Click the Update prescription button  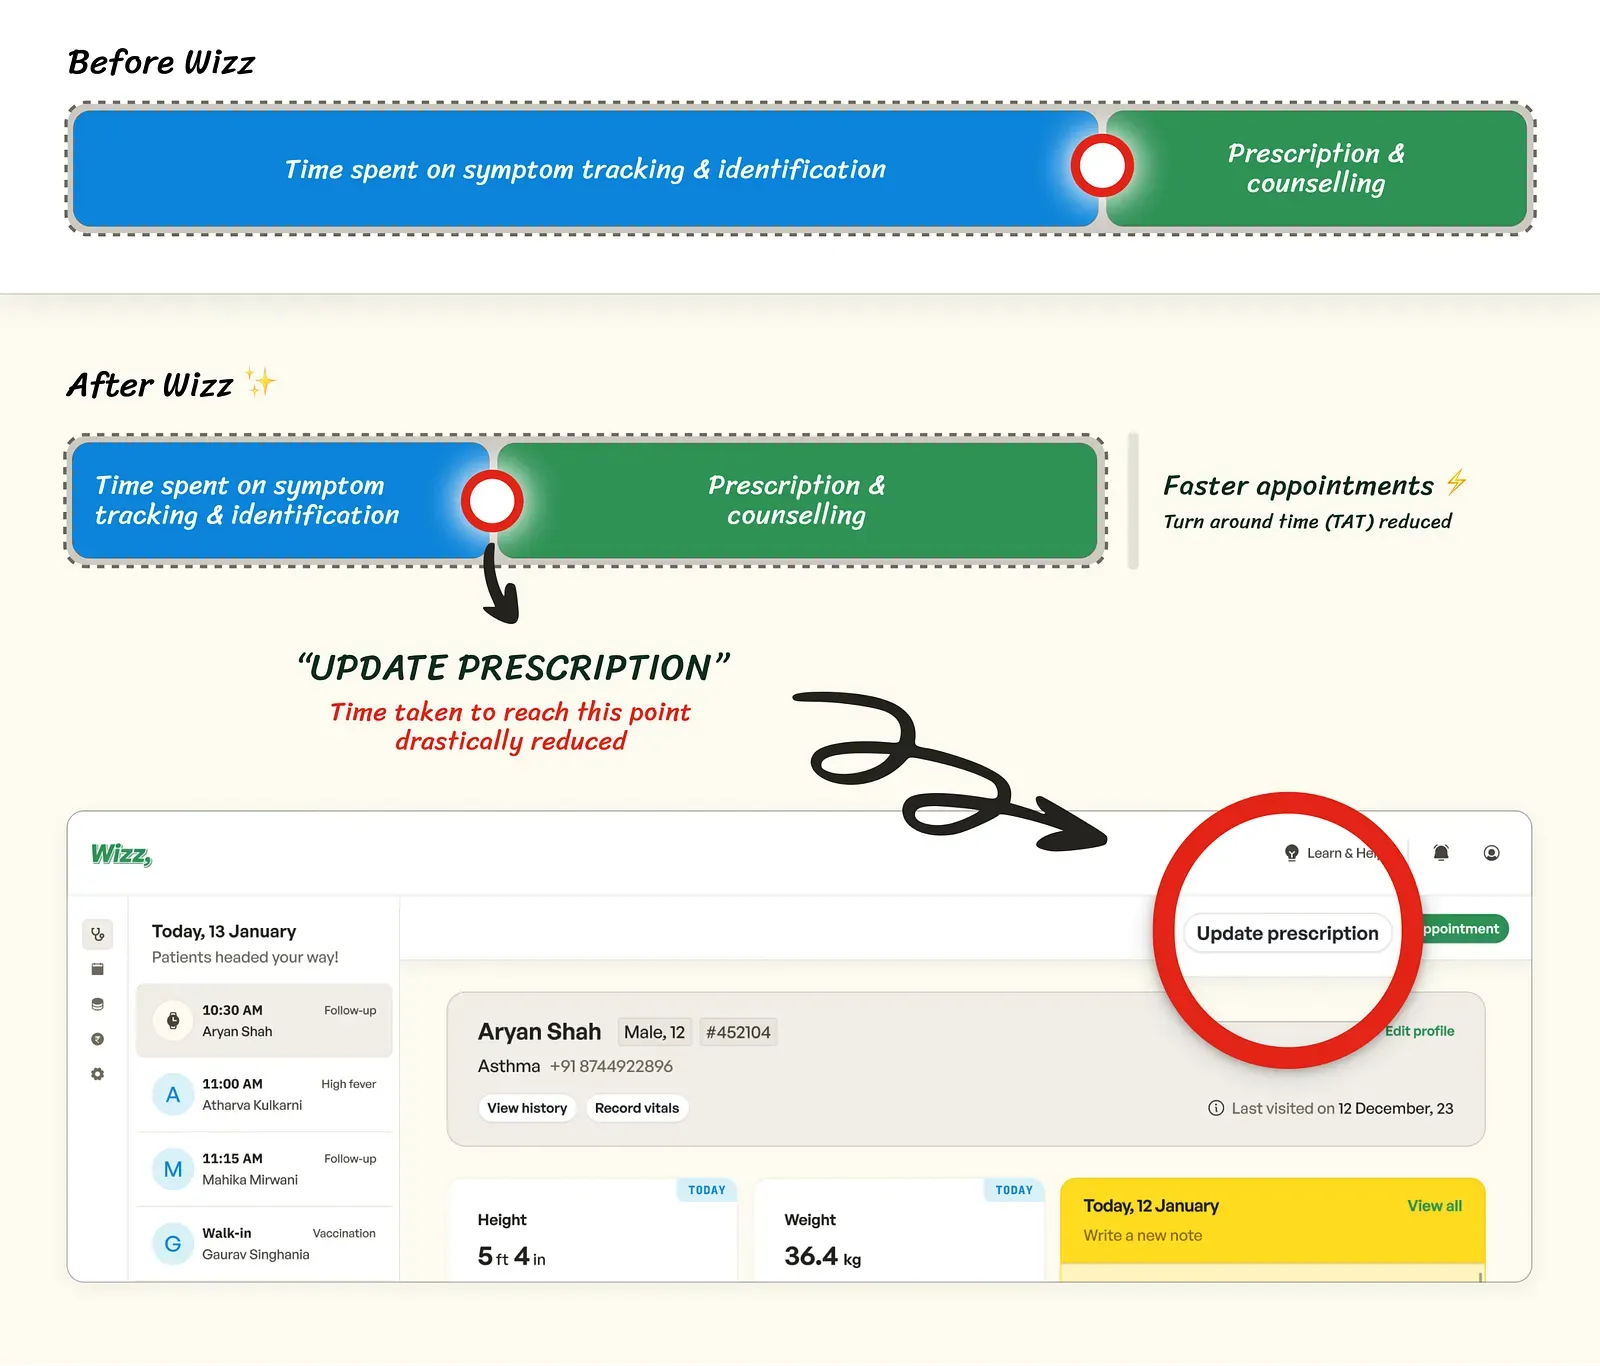click(1287, 933)
